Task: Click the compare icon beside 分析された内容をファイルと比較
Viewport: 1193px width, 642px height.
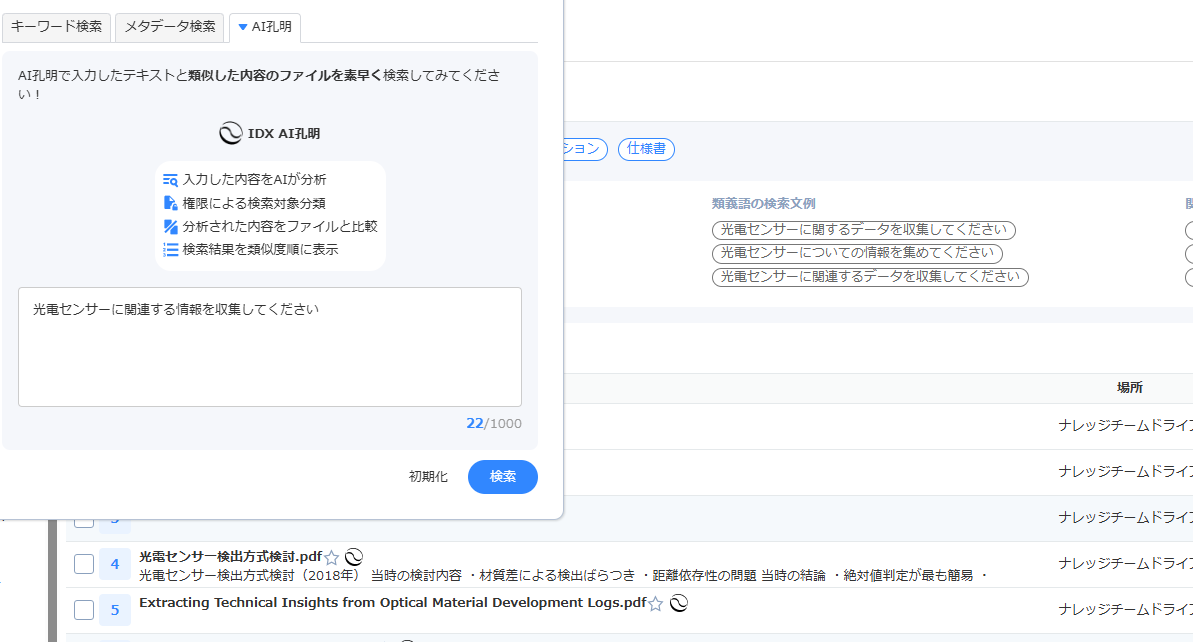Action: coord(170,226)
